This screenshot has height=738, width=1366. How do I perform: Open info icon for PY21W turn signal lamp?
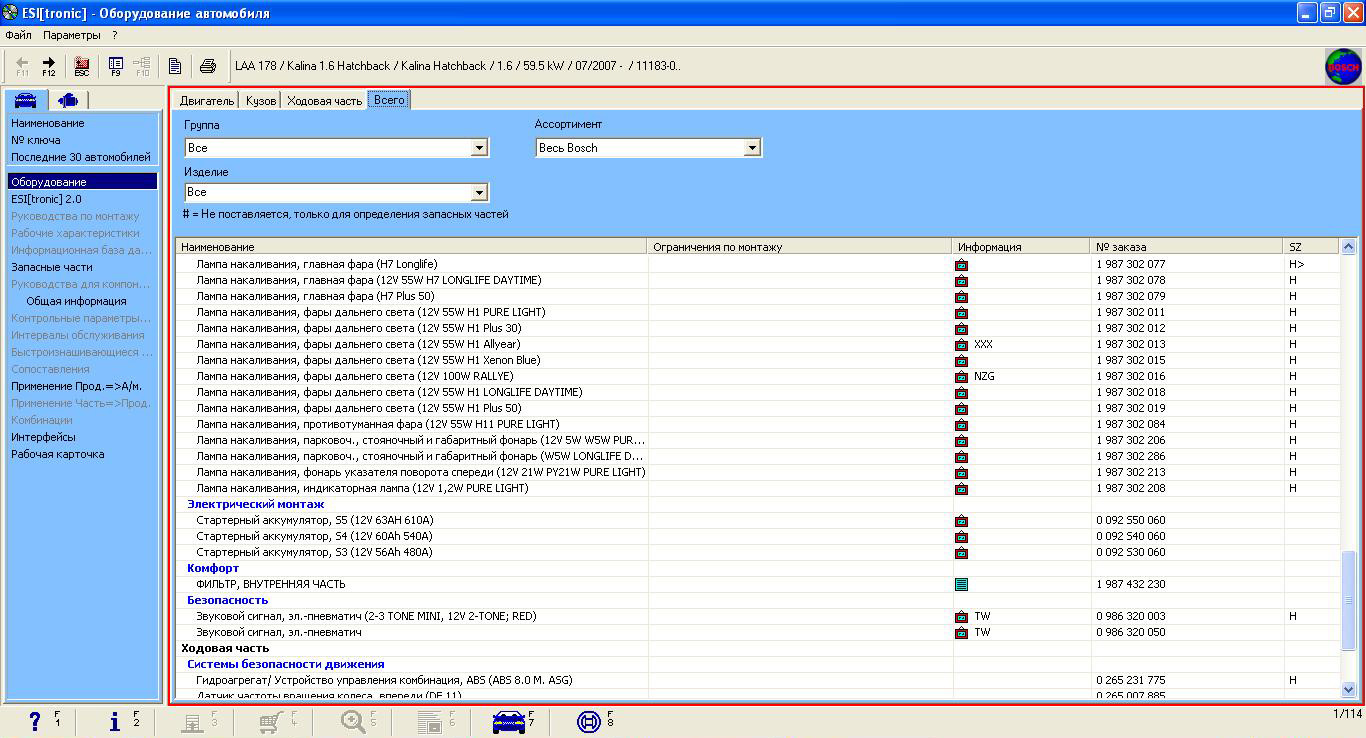point(961,473)
